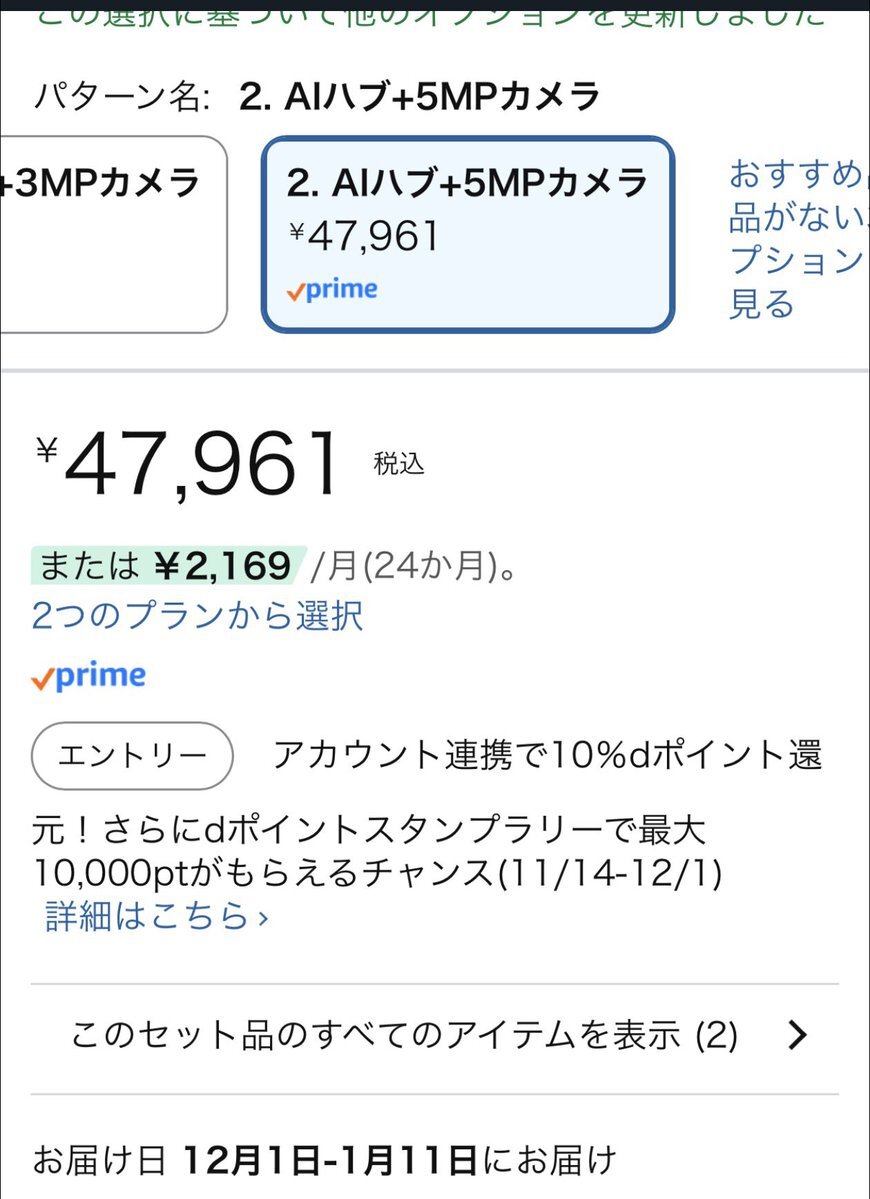Image resolution: width=870 pixels, height=1199 pixels.
Task: Open the "詳細はこちら" link
Action: (156, 915)
